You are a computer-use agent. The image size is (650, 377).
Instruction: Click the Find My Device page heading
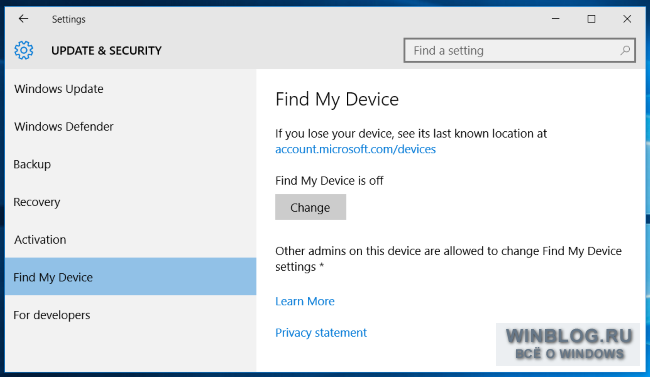coord(337,100)
